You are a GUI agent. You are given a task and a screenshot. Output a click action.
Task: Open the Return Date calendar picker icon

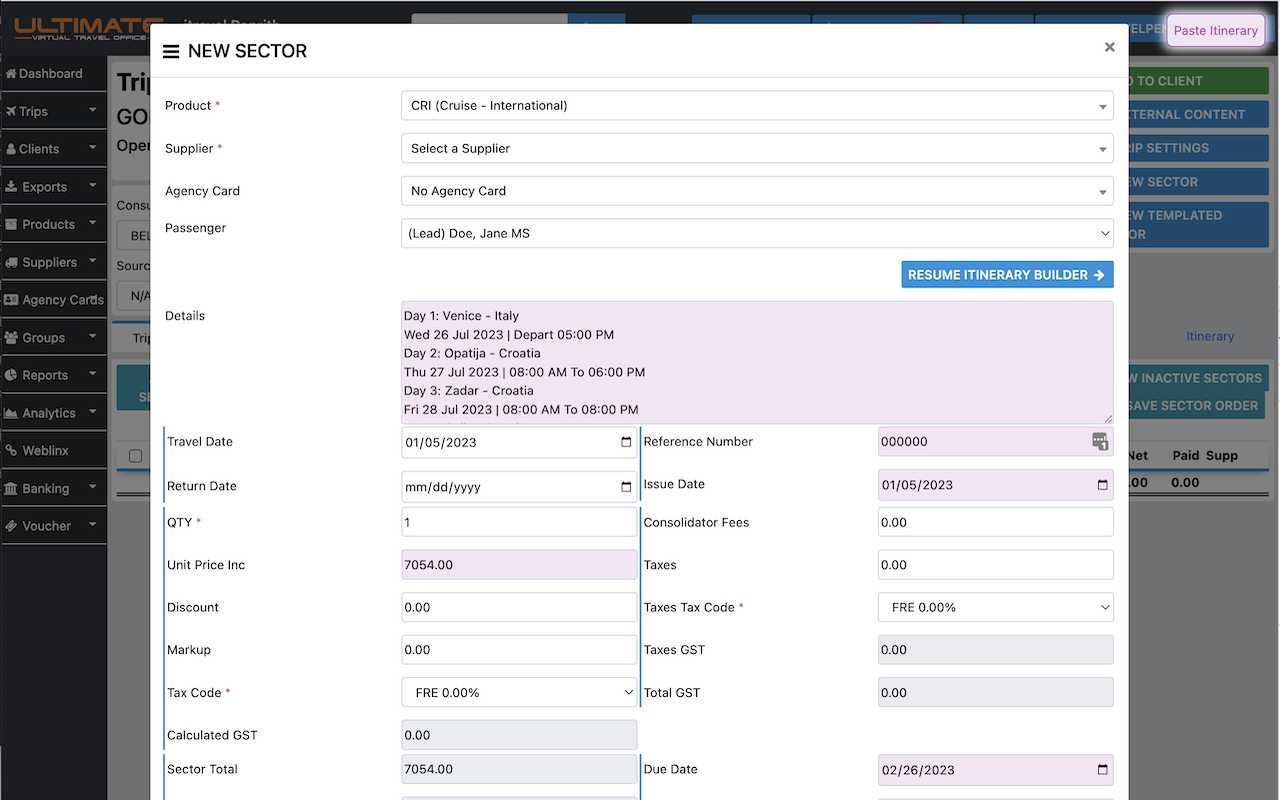[x=626, y=487]
